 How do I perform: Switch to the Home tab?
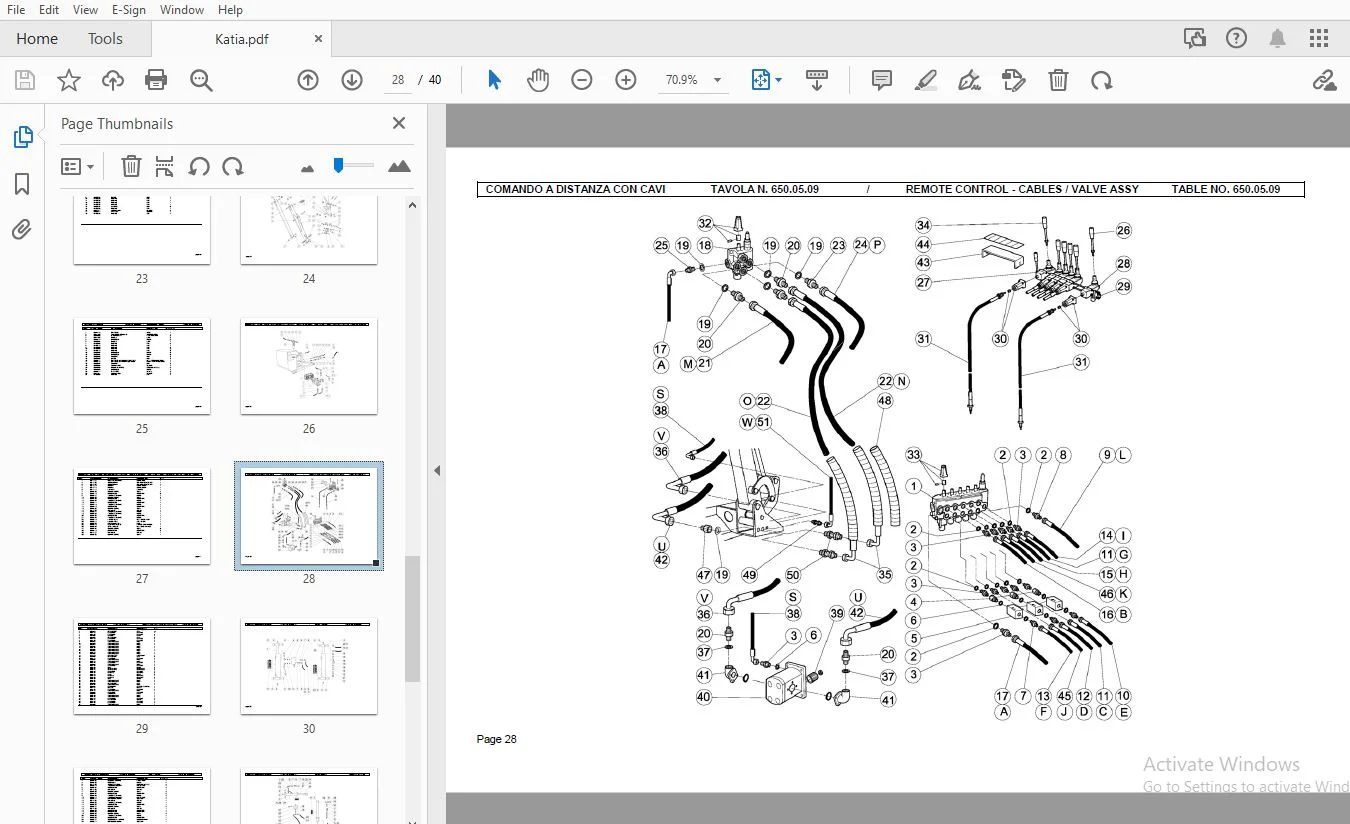(37, 39)
